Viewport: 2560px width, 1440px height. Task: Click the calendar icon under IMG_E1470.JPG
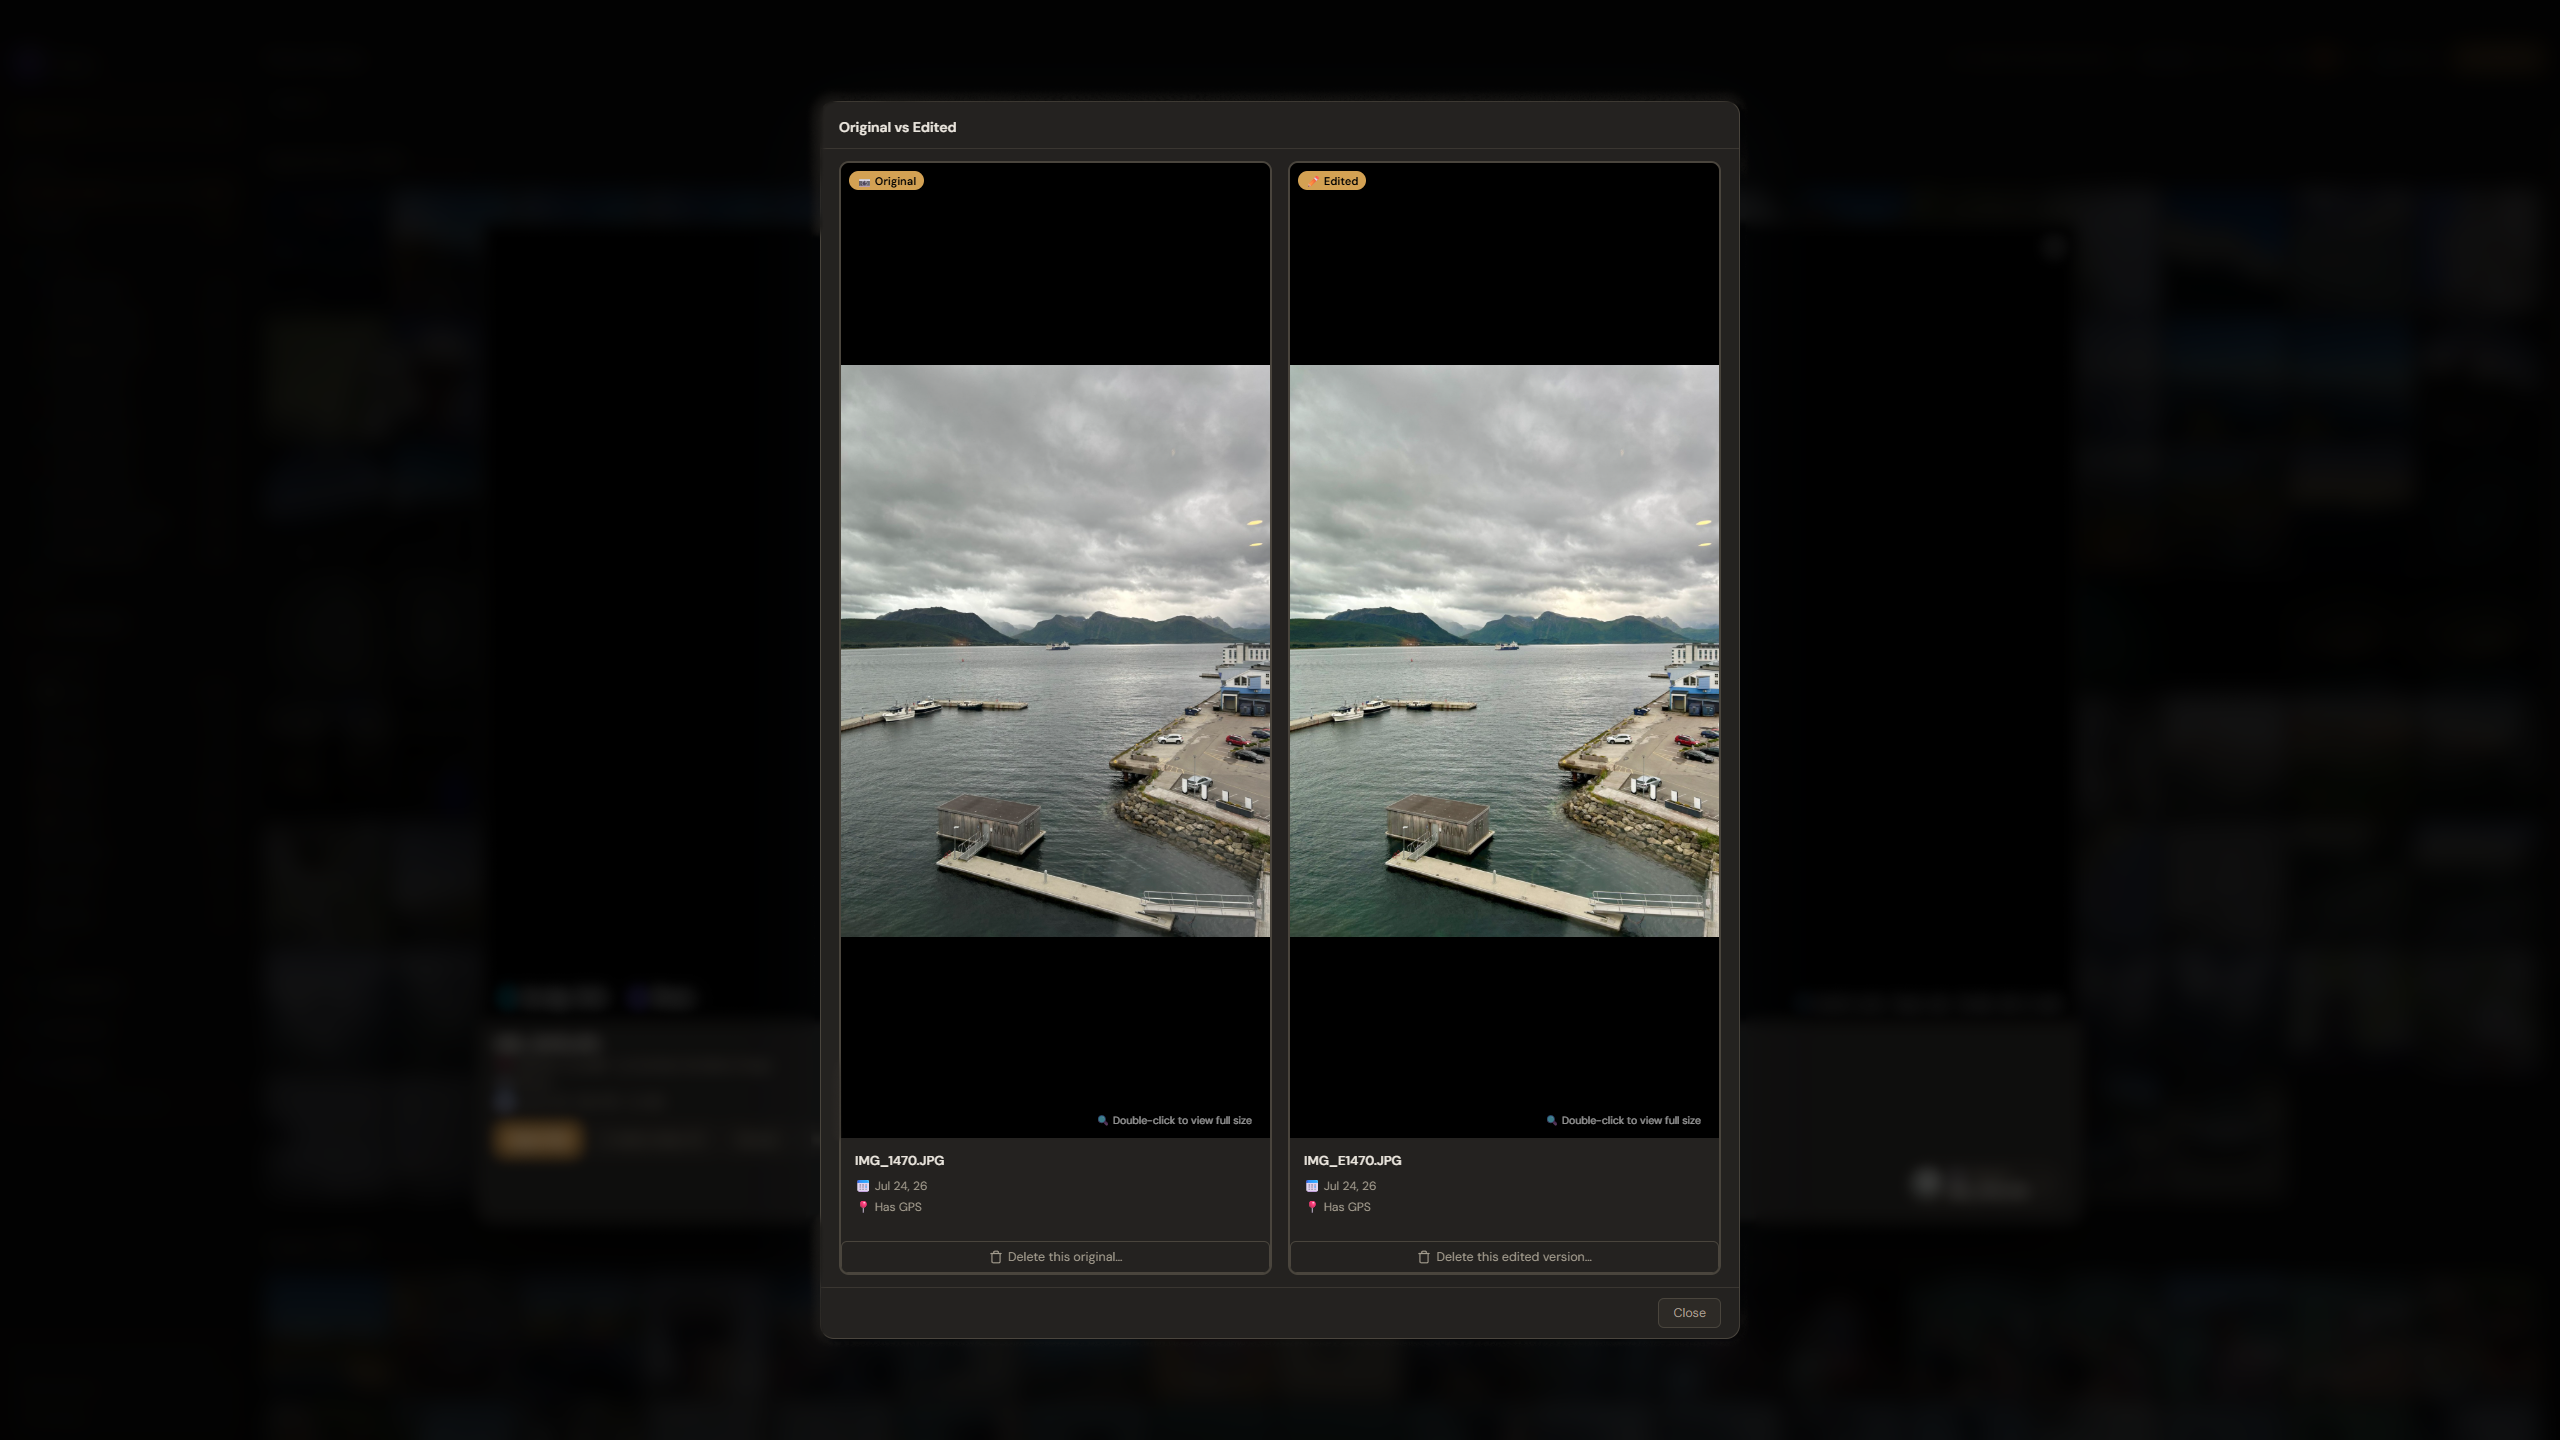(x=1312, y=1186)
